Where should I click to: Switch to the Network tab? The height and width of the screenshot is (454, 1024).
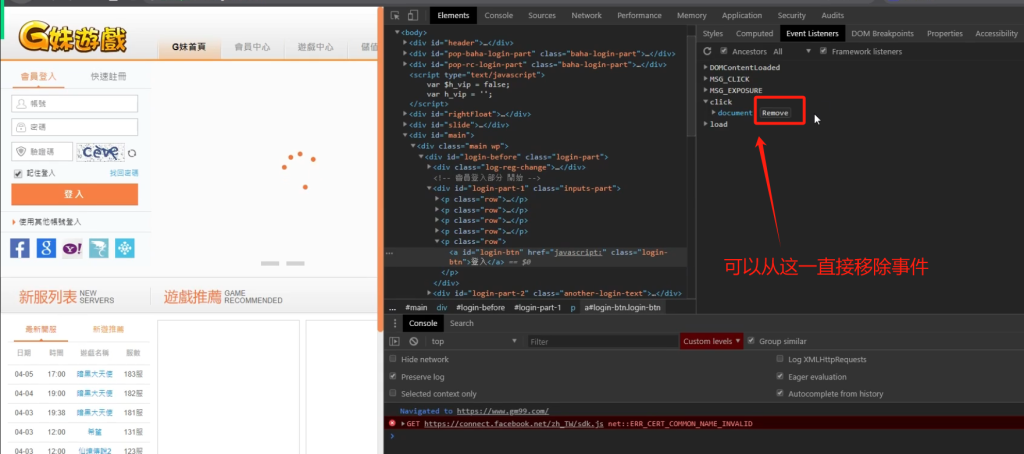coord(586,16)
